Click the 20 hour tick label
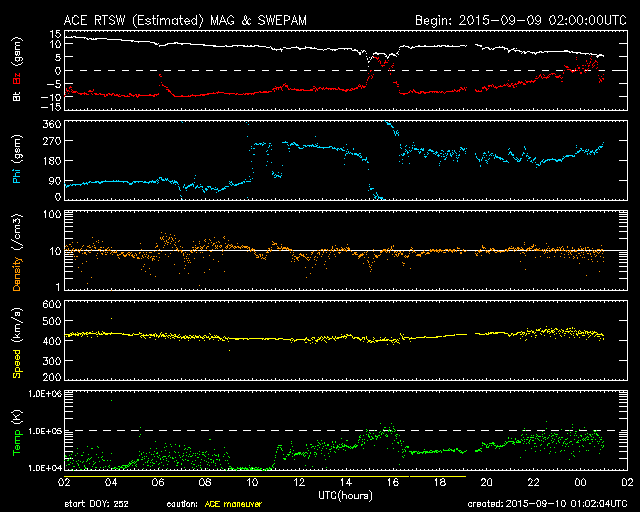 click(x=486, y=481)
